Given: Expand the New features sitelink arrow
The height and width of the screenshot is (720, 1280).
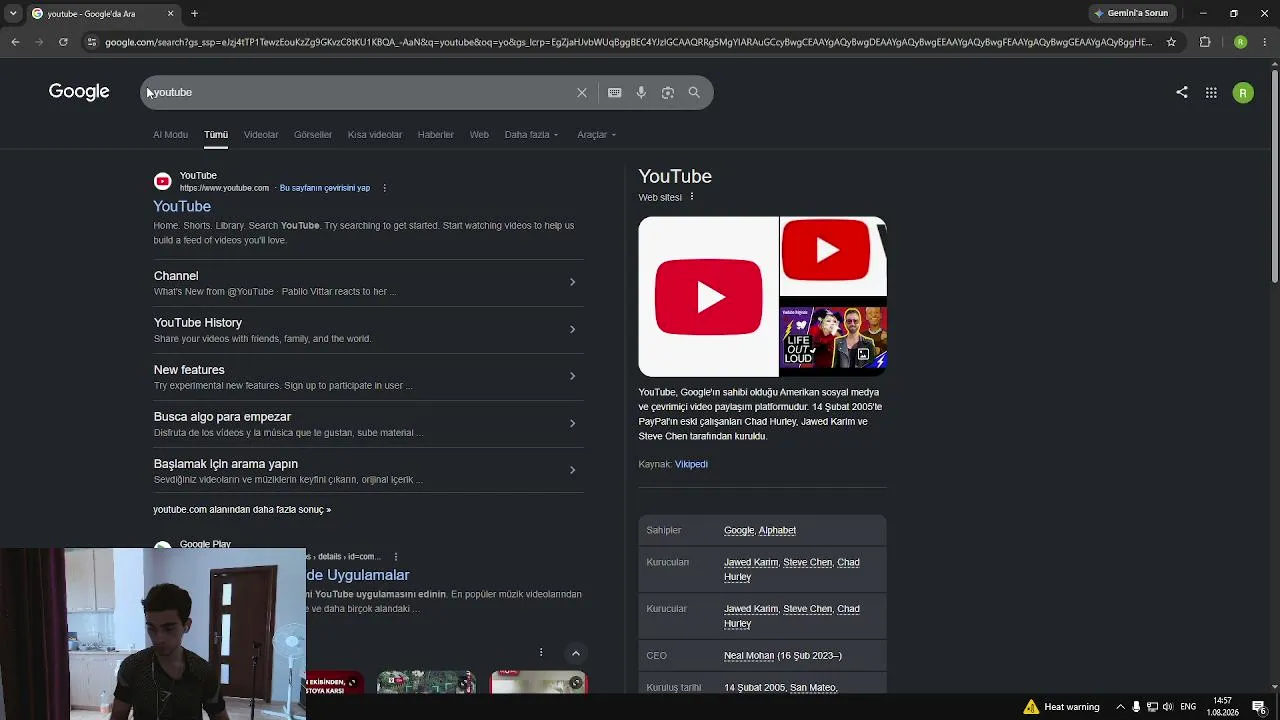Looking at the screenshot, I should 572,376.
